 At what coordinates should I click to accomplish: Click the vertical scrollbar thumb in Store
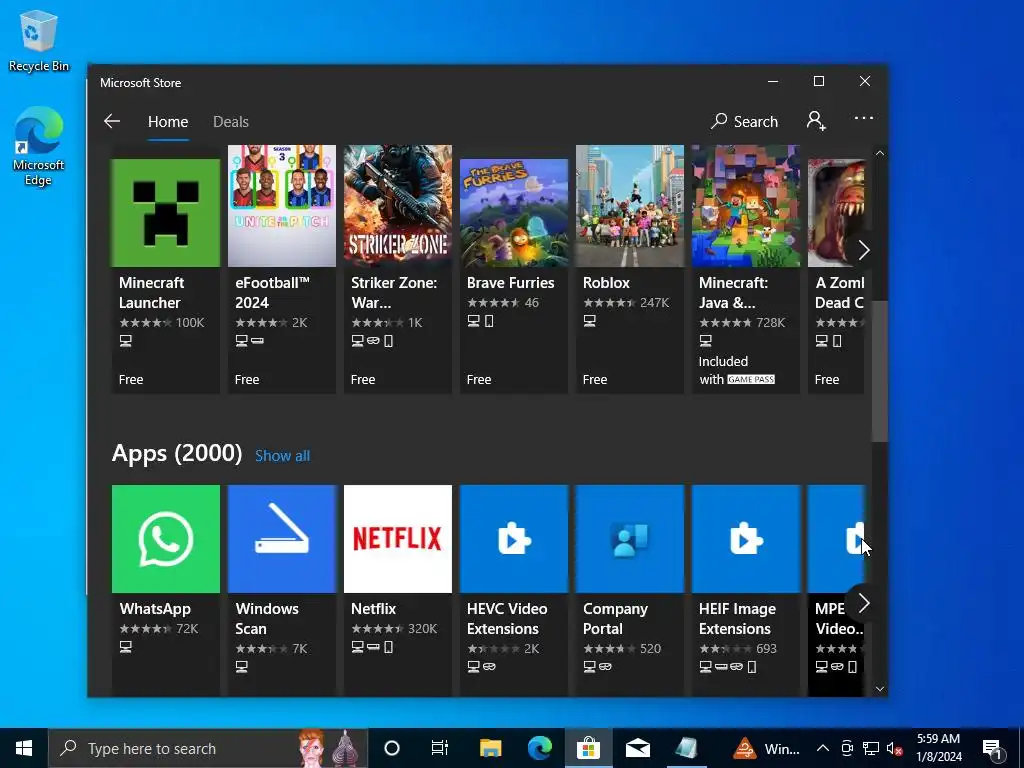(879, 370)
